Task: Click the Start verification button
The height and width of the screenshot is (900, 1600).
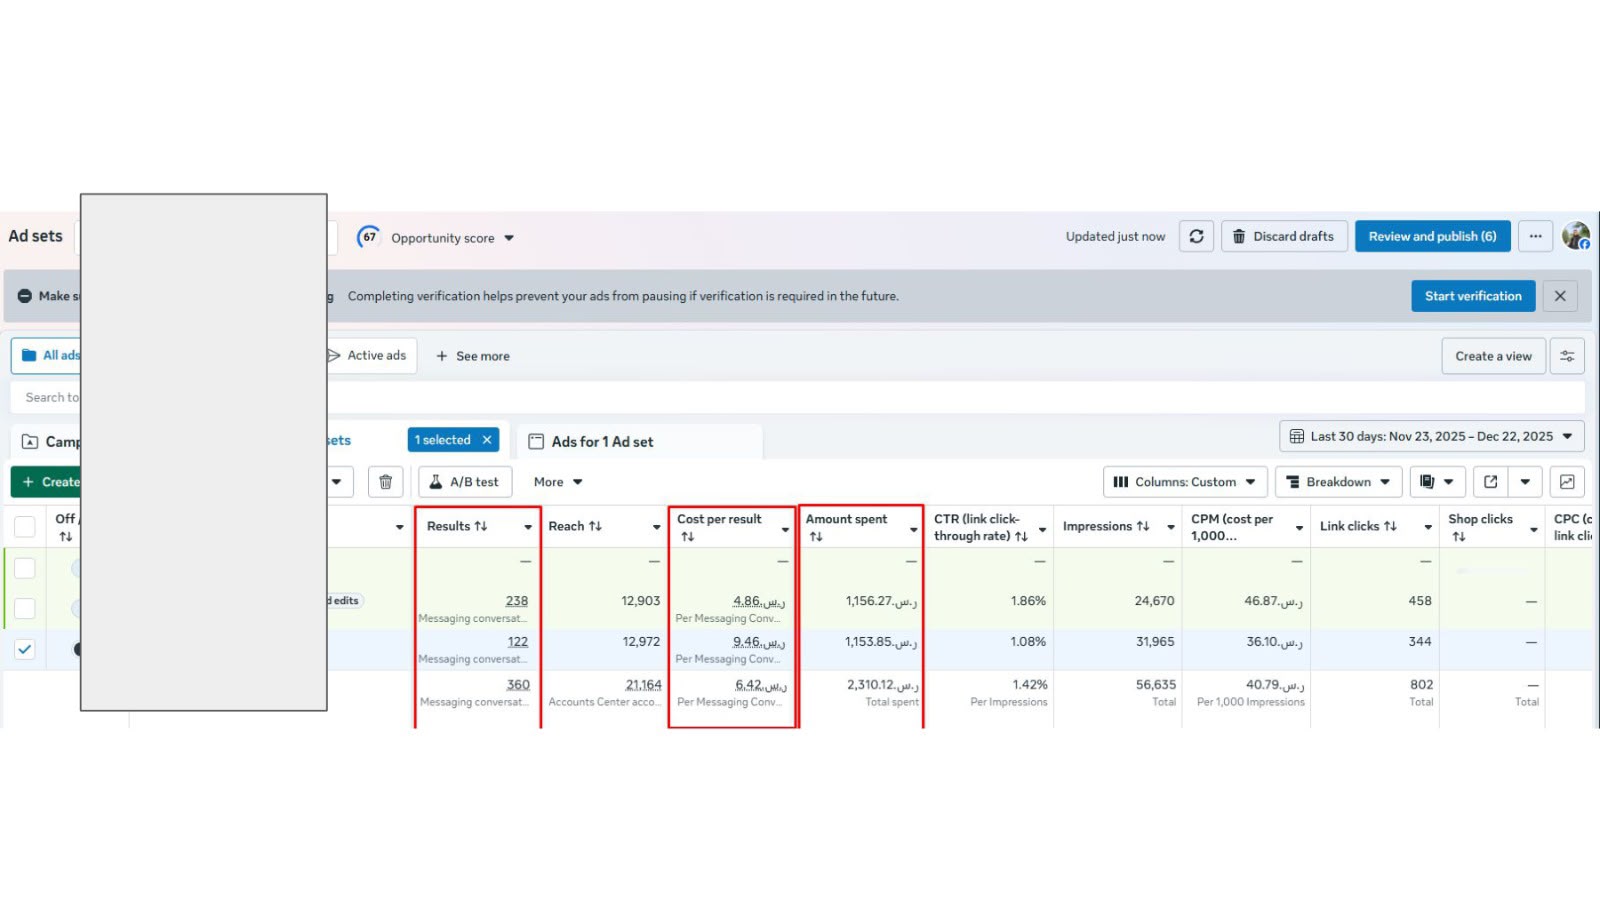Action: 1473,296
